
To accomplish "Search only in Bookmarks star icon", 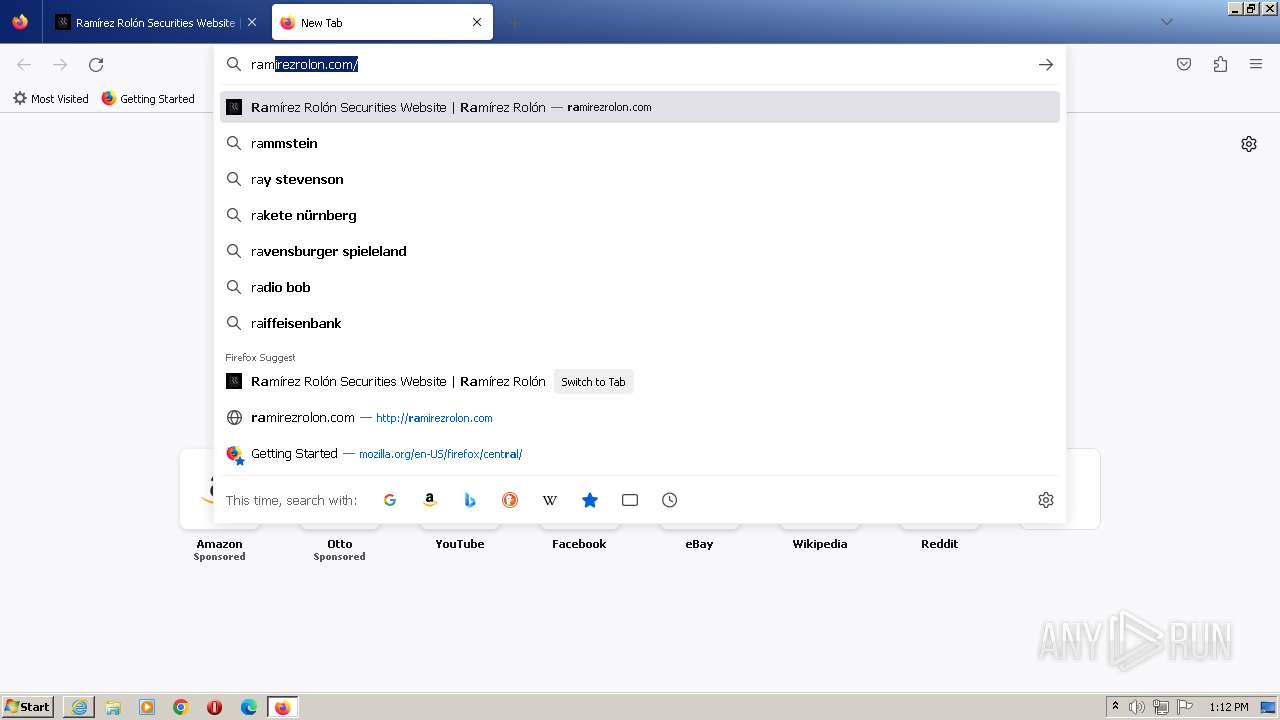I will [x=590, y=500].
